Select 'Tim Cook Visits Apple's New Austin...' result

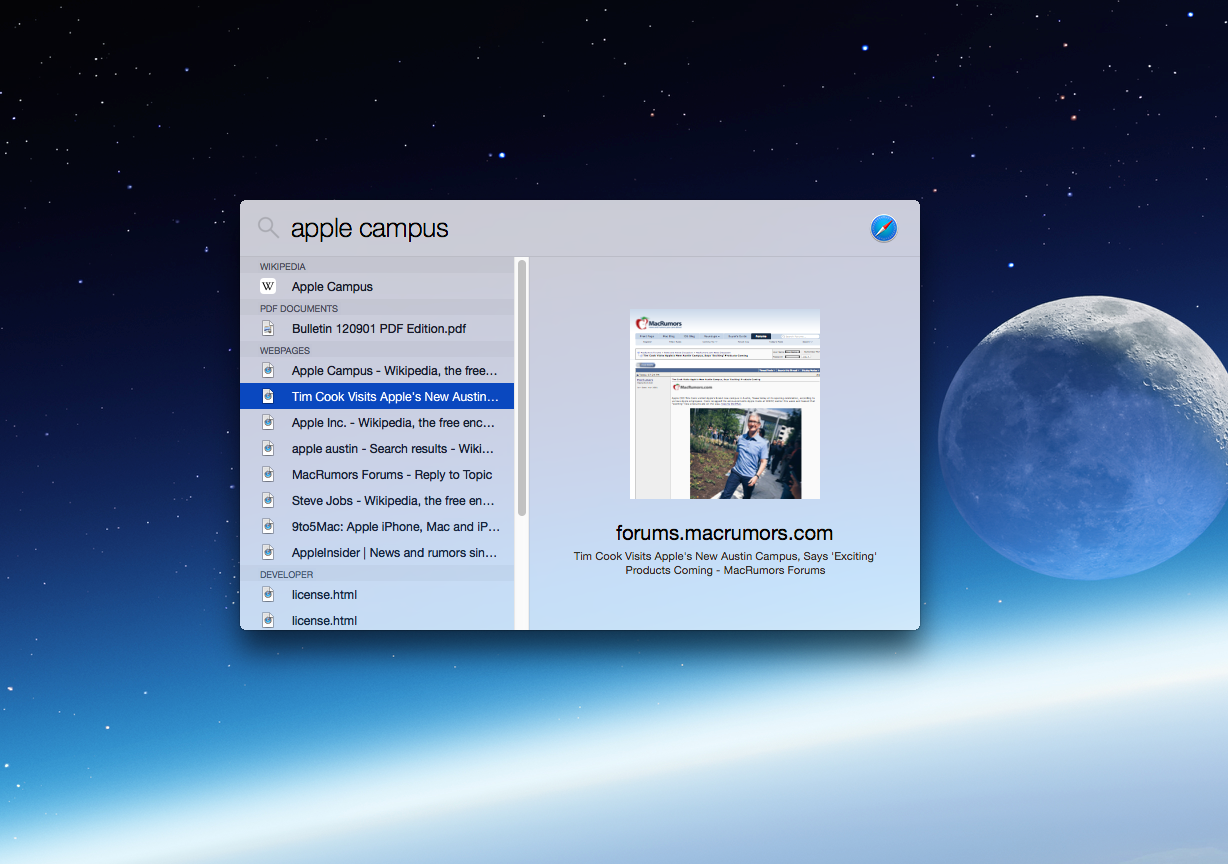pos(377,396)
